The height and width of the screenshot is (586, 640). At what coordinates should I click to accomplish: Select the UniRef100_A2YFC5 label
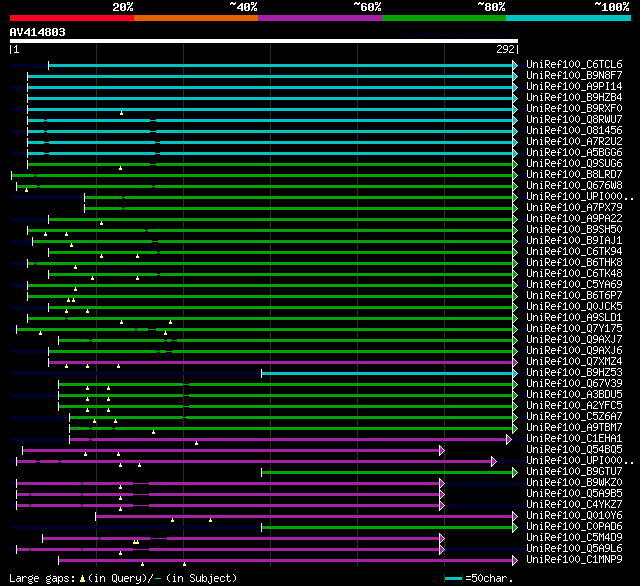(574, 406)
